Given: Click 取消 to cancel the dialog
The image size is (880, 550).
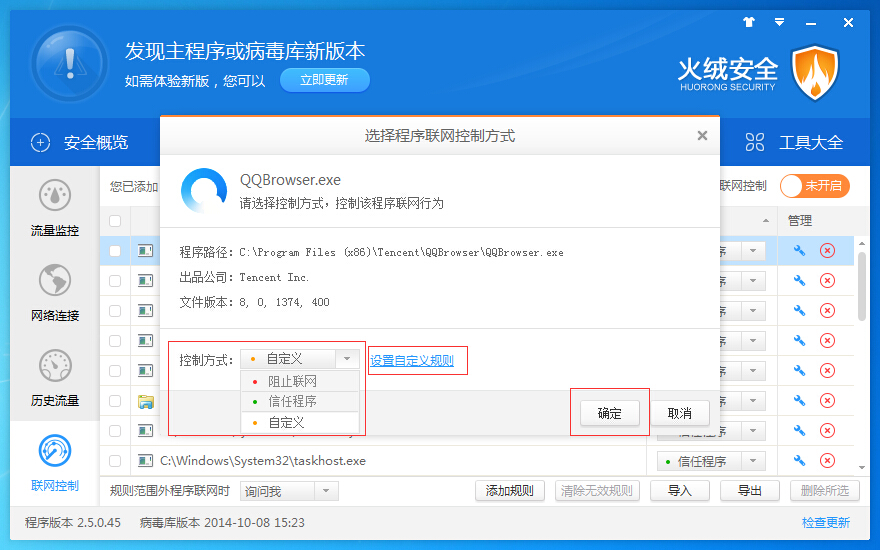Looking at the screenshot, I should pyautogui.click(x=680, y=414).
